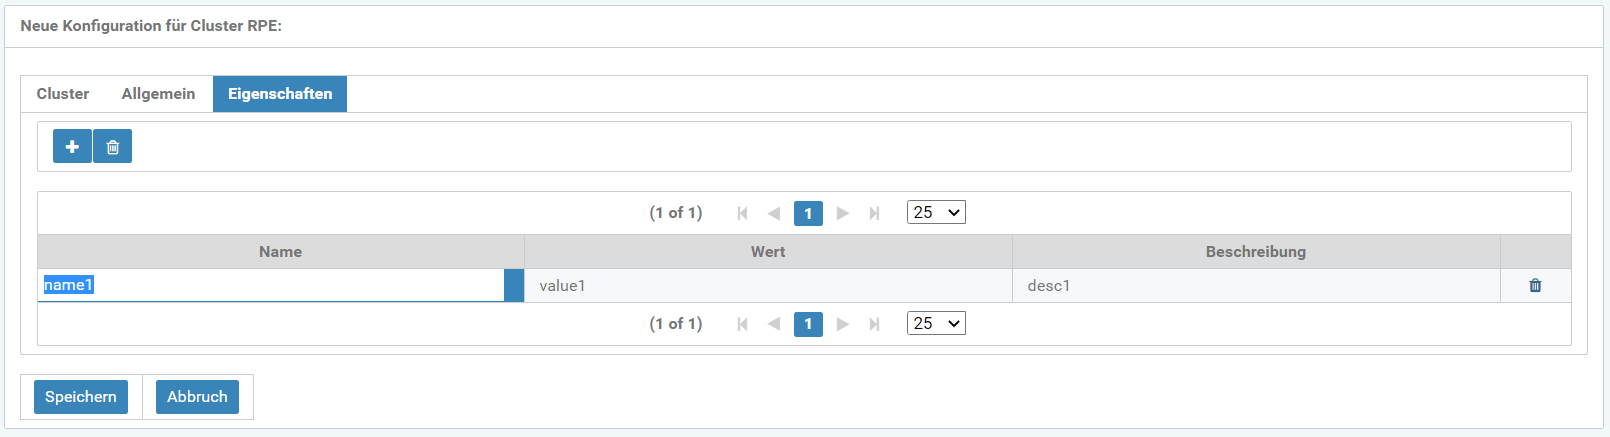Screen dimensions: 1610x437
Task: Go to first page in bottom paginator
Action: 742,324
